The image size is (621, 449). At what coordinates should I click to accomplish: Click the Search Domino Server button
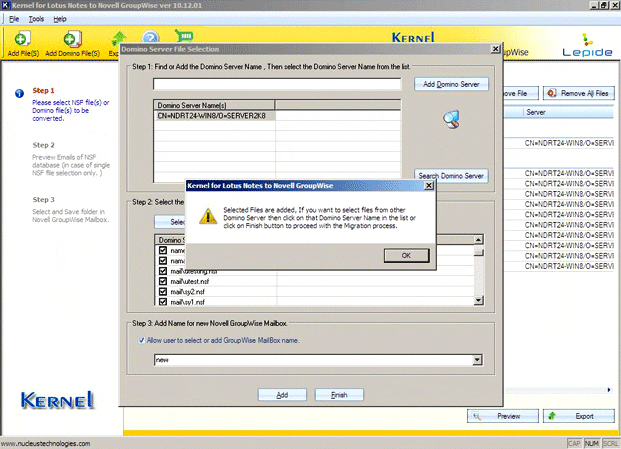pos(451,176)
